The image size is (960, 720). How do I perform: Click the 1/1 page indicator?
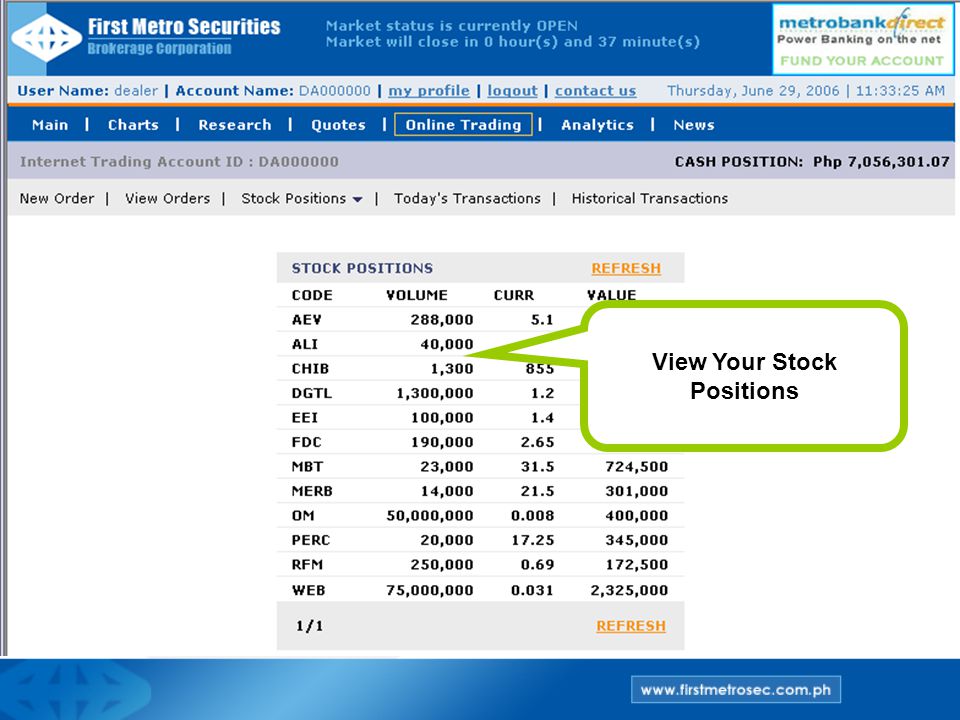(x=309, y=626)
